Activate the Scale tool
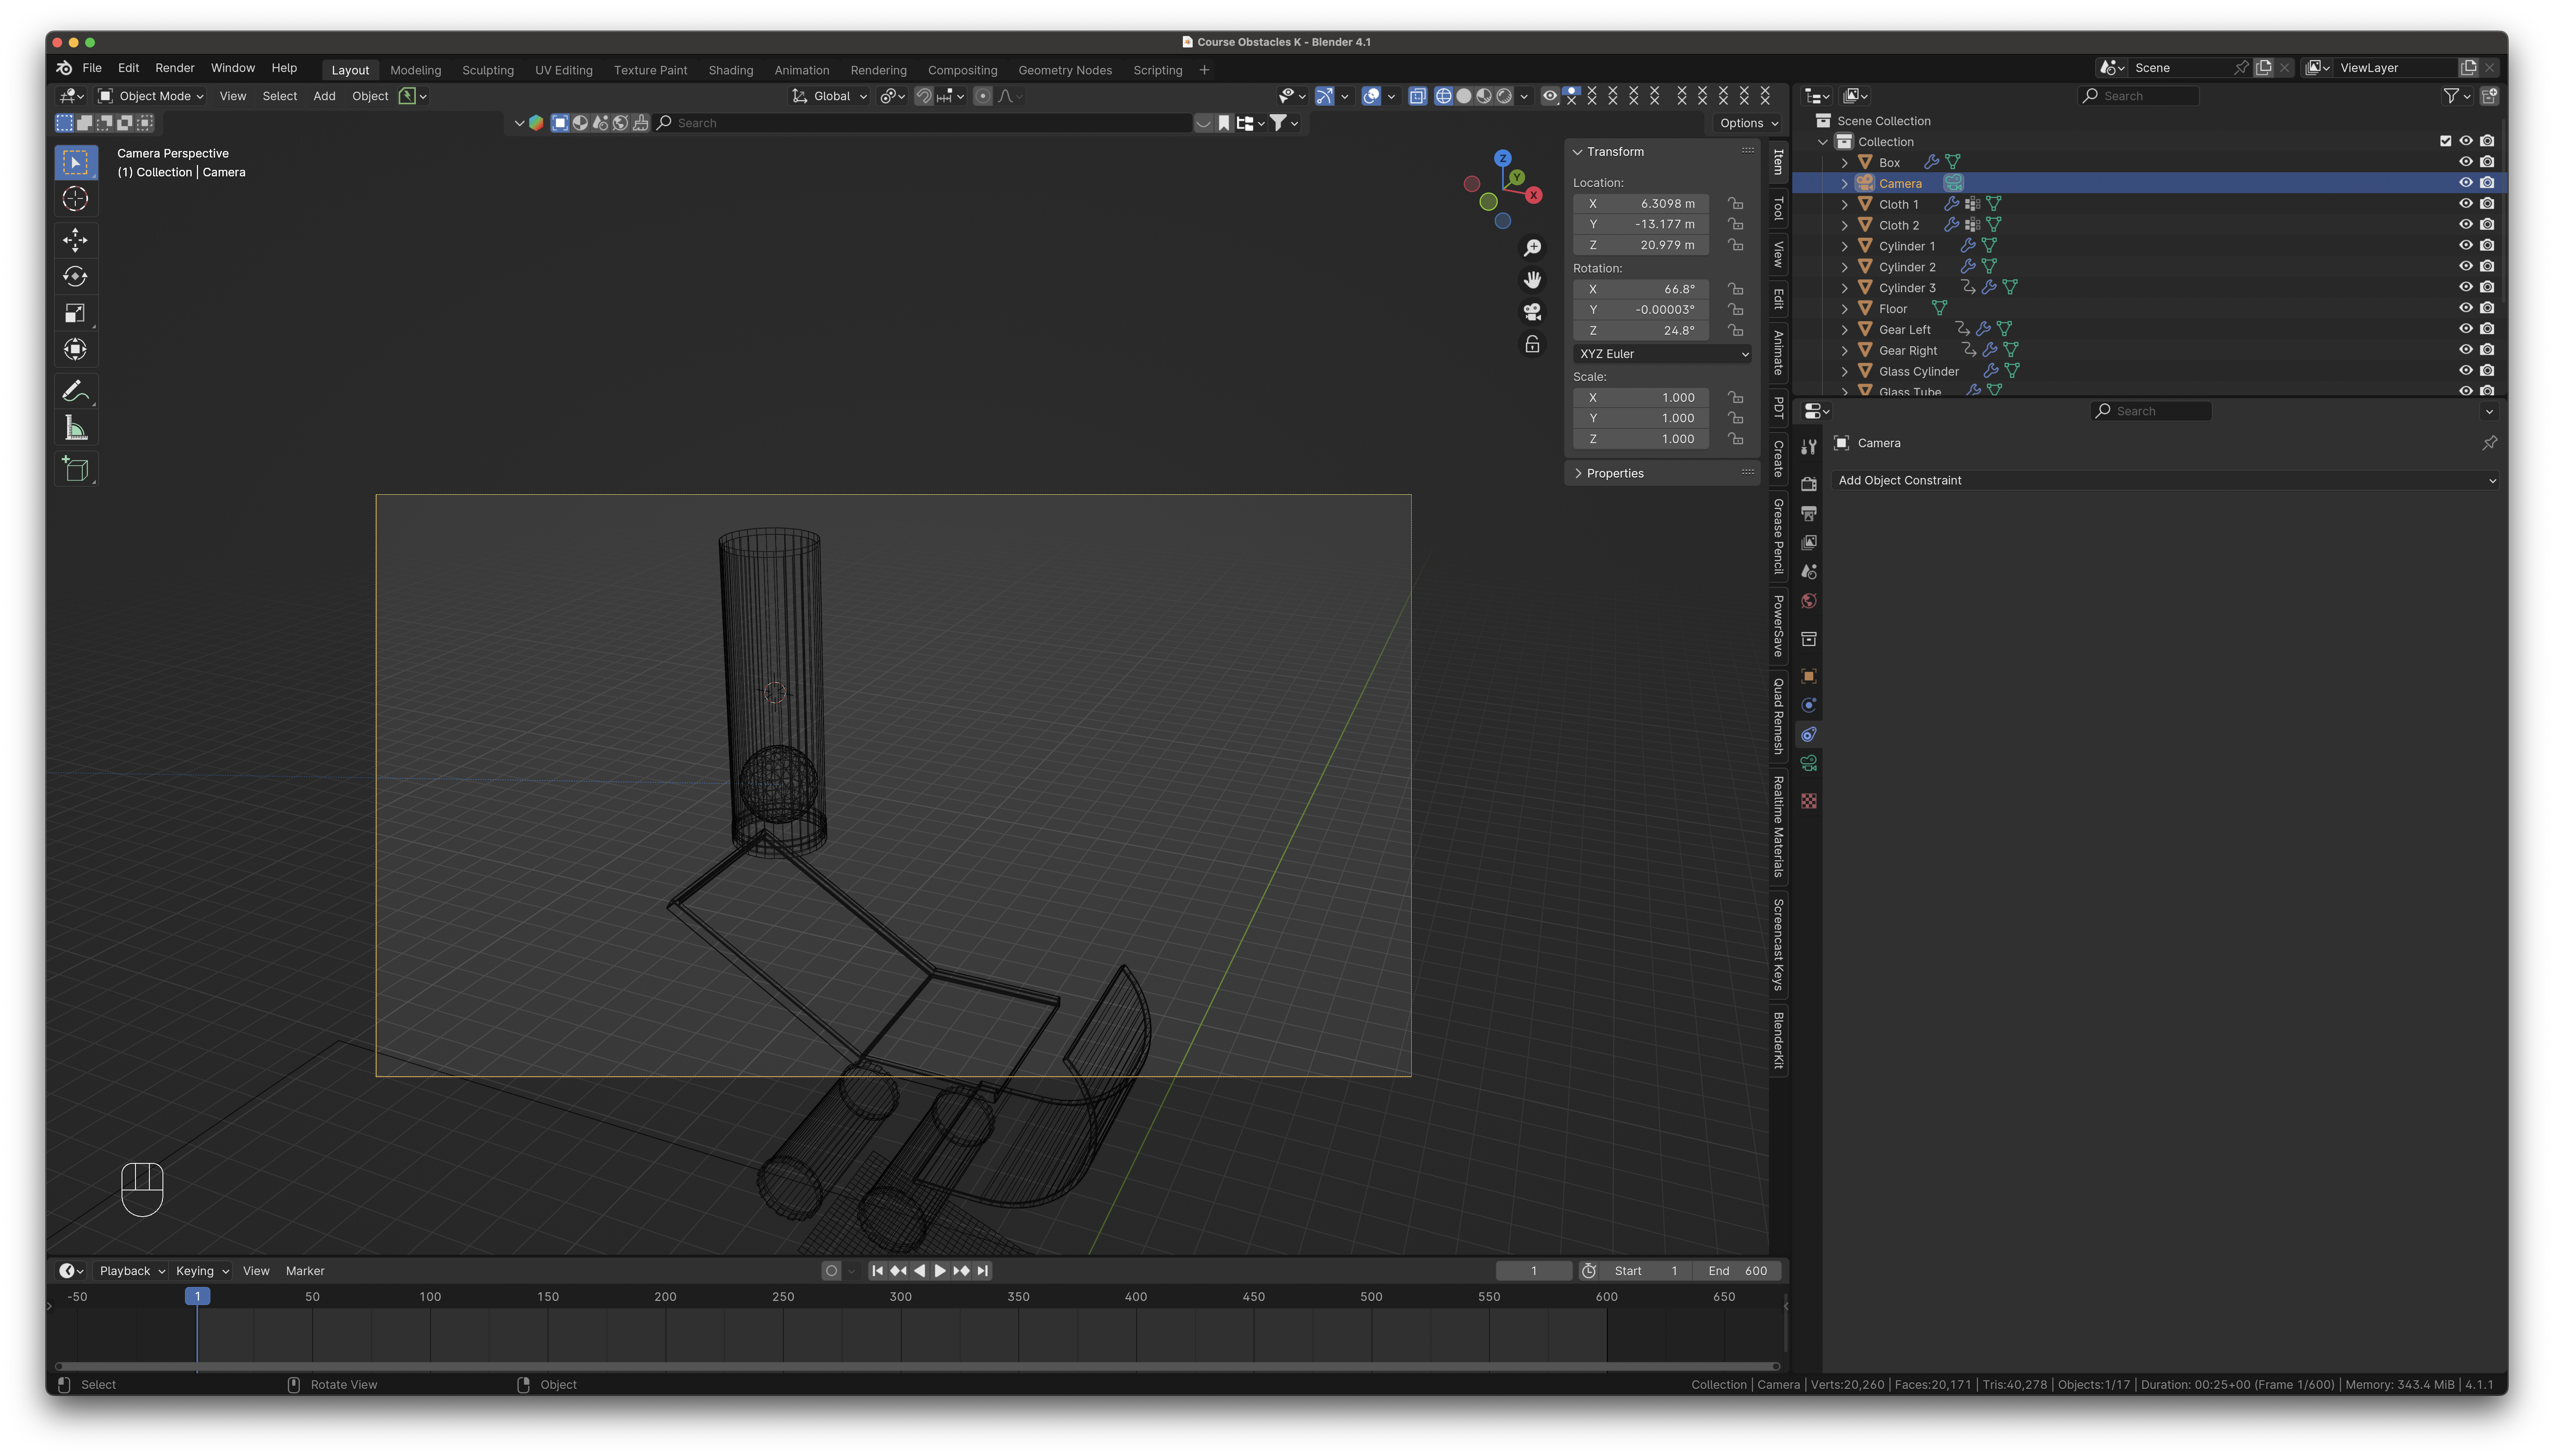Image resolution: width=2554 pixels, height=1456 pixels. 75,314
